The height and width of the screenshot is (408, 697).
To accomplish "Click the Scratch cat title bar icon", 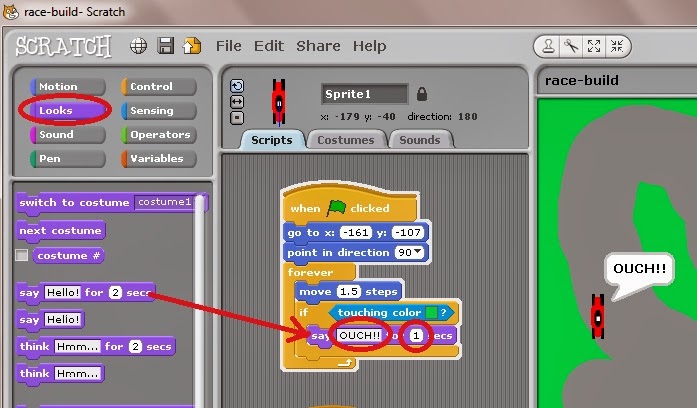I will pyautogui.click(x=11, y=12).
